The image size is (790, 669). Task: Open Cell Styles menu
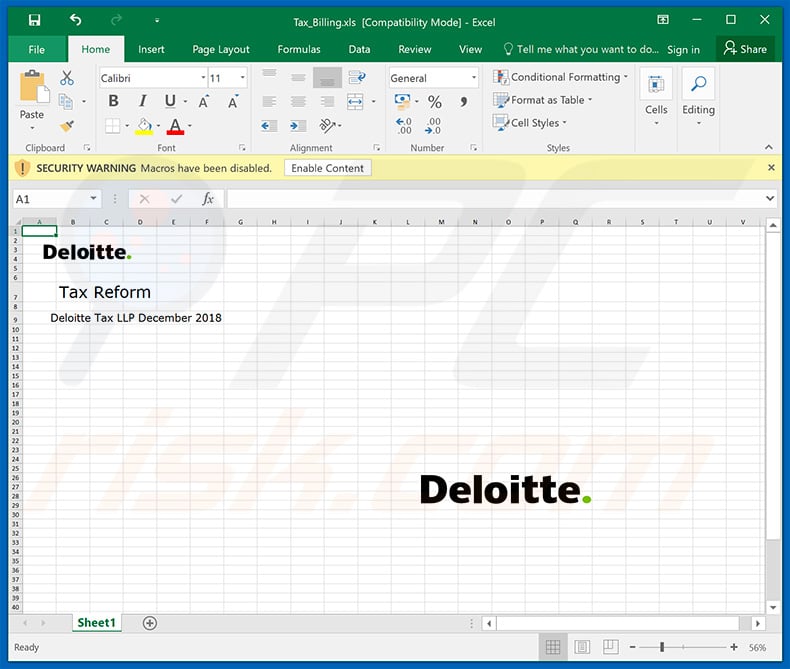point(530,123)
